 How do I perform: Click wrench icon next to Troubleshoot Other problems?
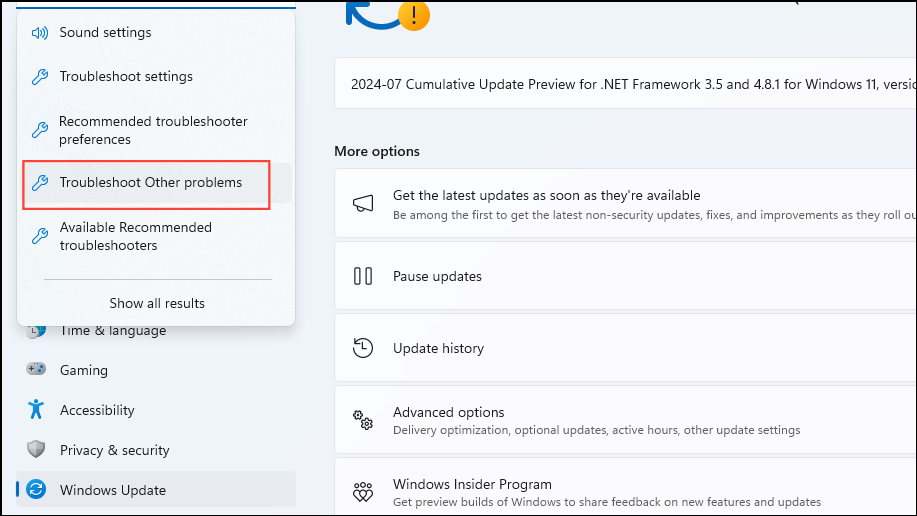[40, 183]
